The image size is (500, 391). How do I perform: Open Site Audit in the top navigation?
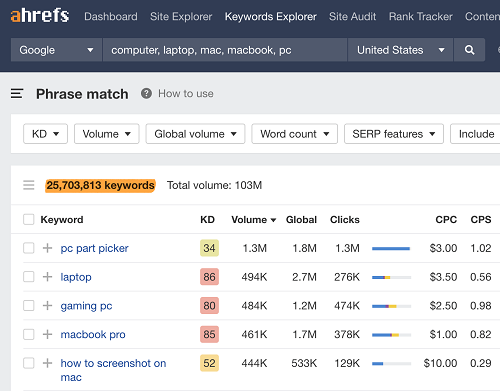point(353,16)
